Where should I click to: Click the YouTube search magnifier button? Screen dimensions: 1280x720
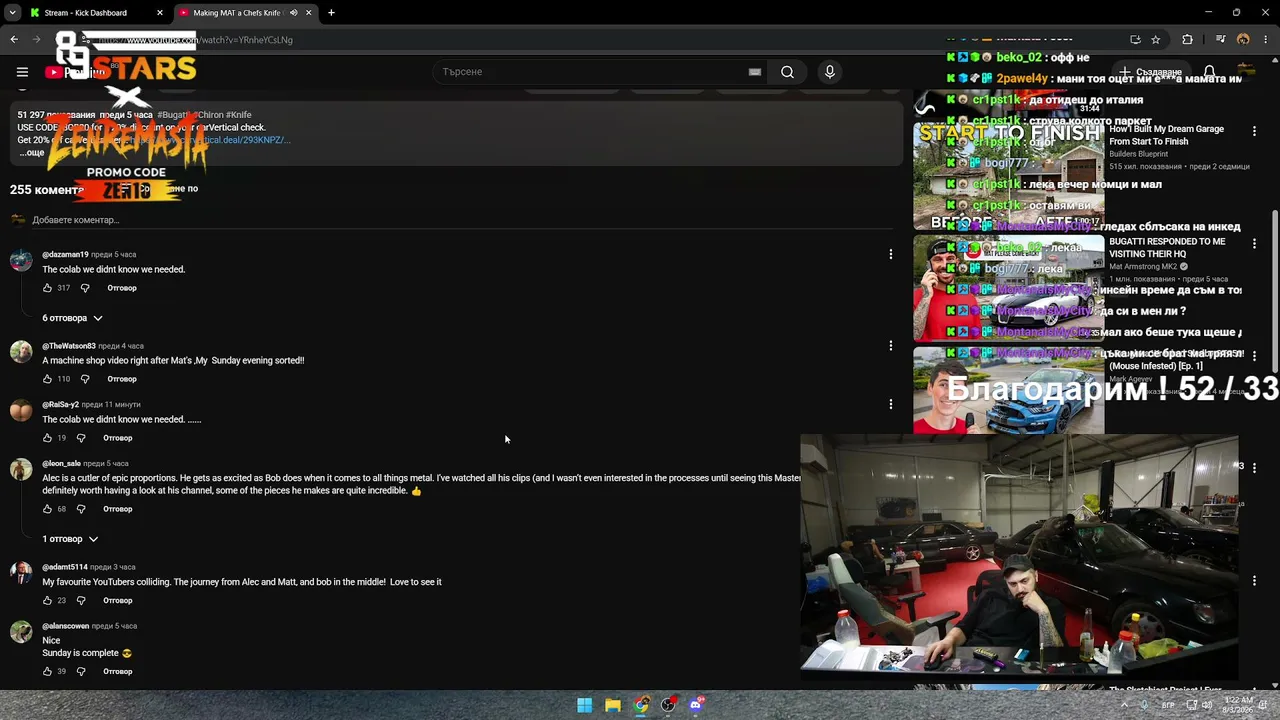point(787,72)
